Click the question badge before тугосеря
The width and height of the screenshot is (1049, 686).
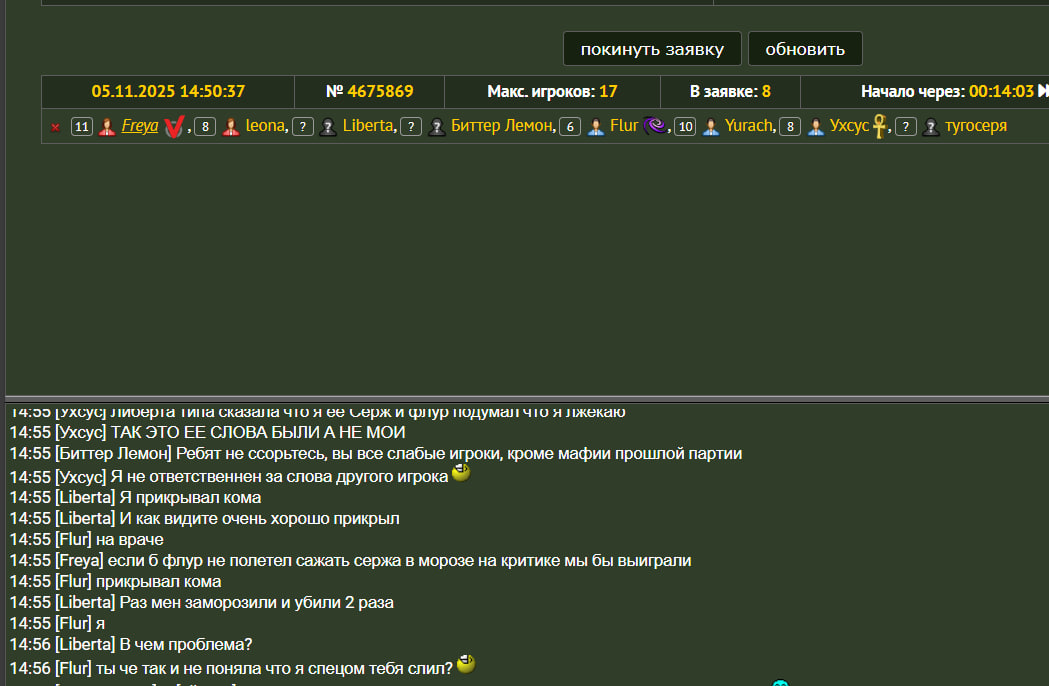[x=906, y=126]
